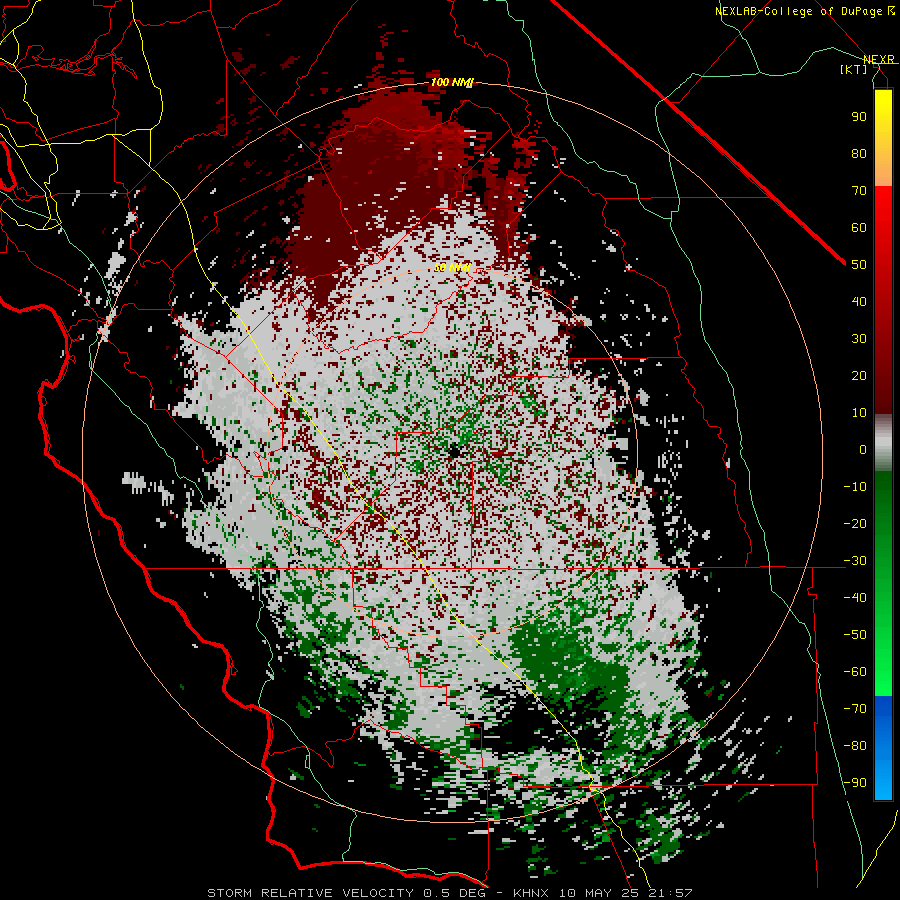Select the -70 value on velocity scale
Image resolution: width=900 pixels, height=900 pixels.
855,709
